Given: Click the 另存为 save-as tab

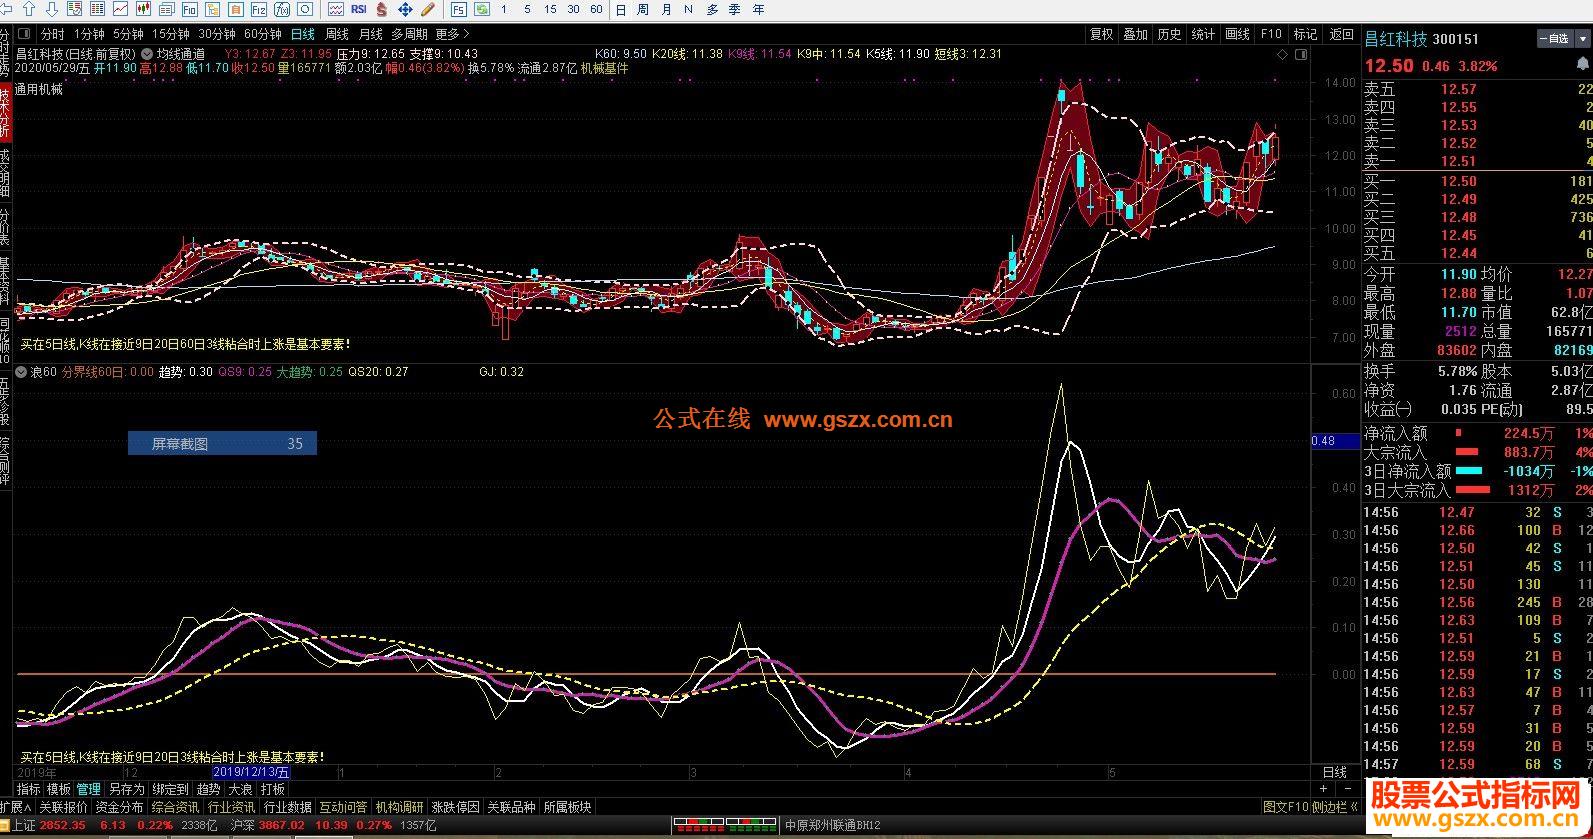Looking at the screenshot, I should click(126, 789).
